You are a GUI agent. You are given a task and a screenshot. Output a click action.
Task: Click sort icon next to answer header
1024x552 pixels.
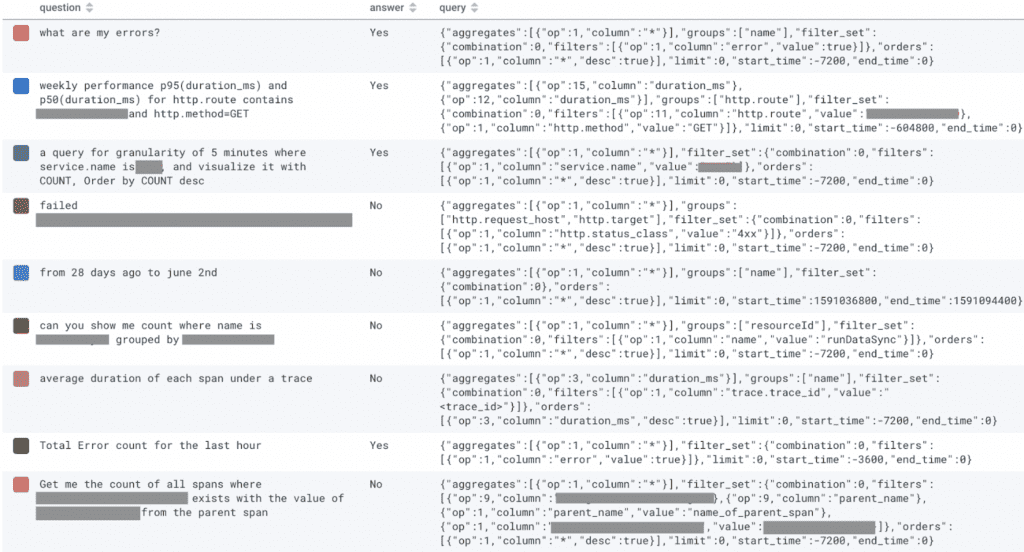[412, 8]
